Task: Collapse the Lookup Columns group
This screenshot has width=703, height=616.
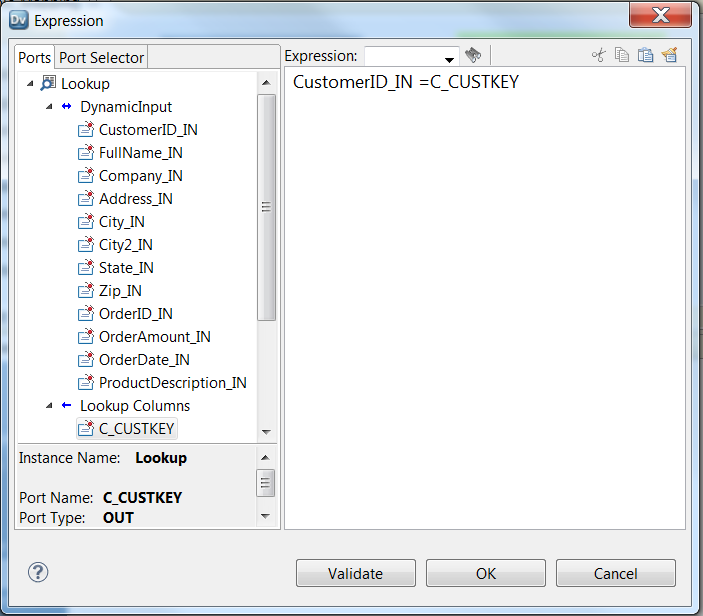Action: (x=49, y=406)
